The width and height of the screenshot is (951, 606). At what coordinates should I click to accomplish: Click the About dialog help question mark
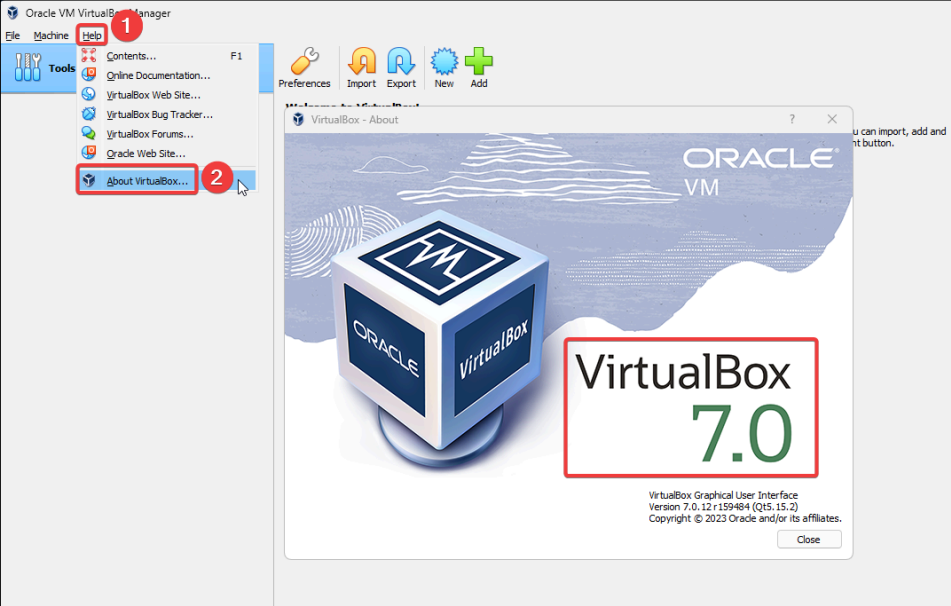click(x=792, y=120)
